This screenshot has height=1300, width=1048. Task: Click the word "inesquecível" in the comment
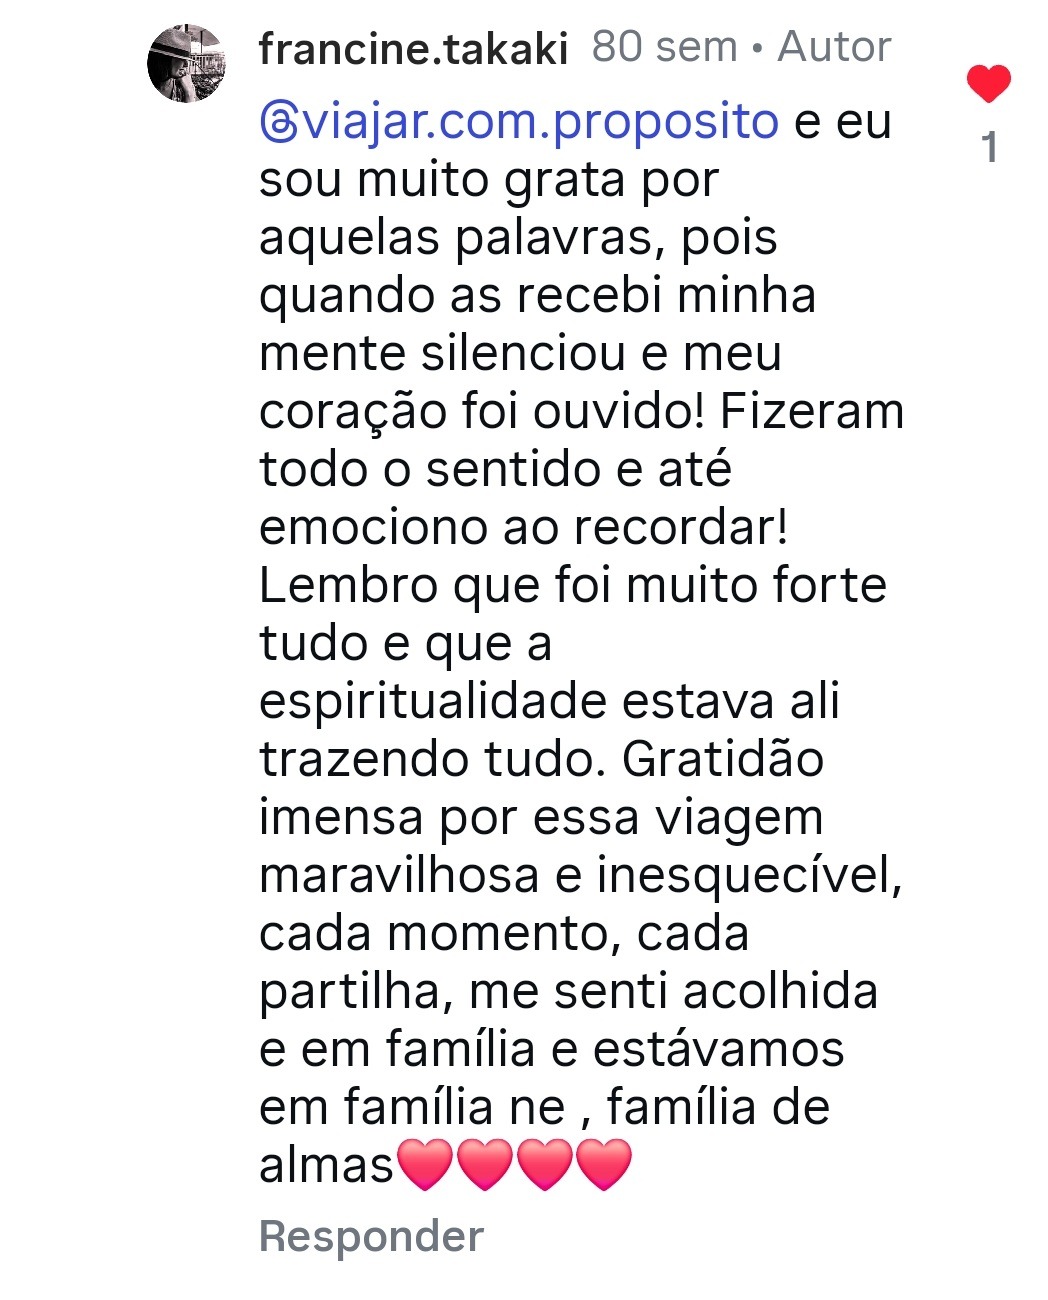click(749, 875)
